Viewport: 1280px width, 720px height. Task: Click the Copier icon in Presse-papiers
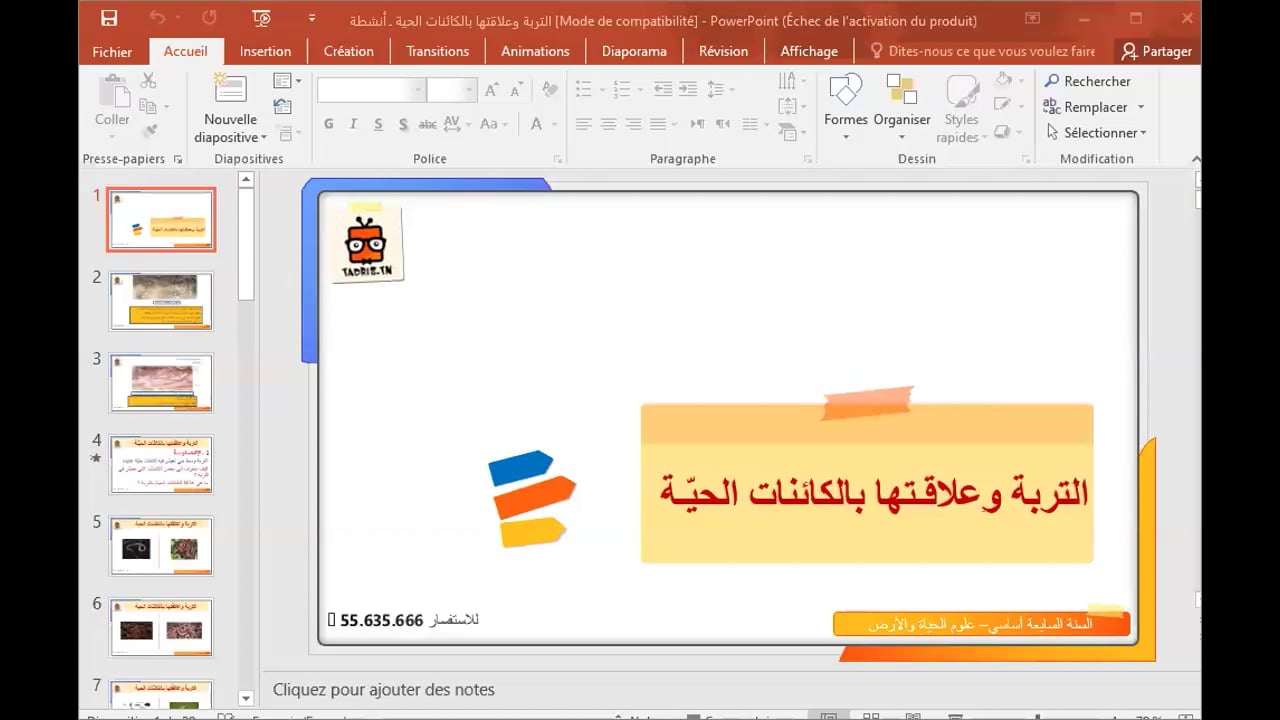click(x=149, y=106)
